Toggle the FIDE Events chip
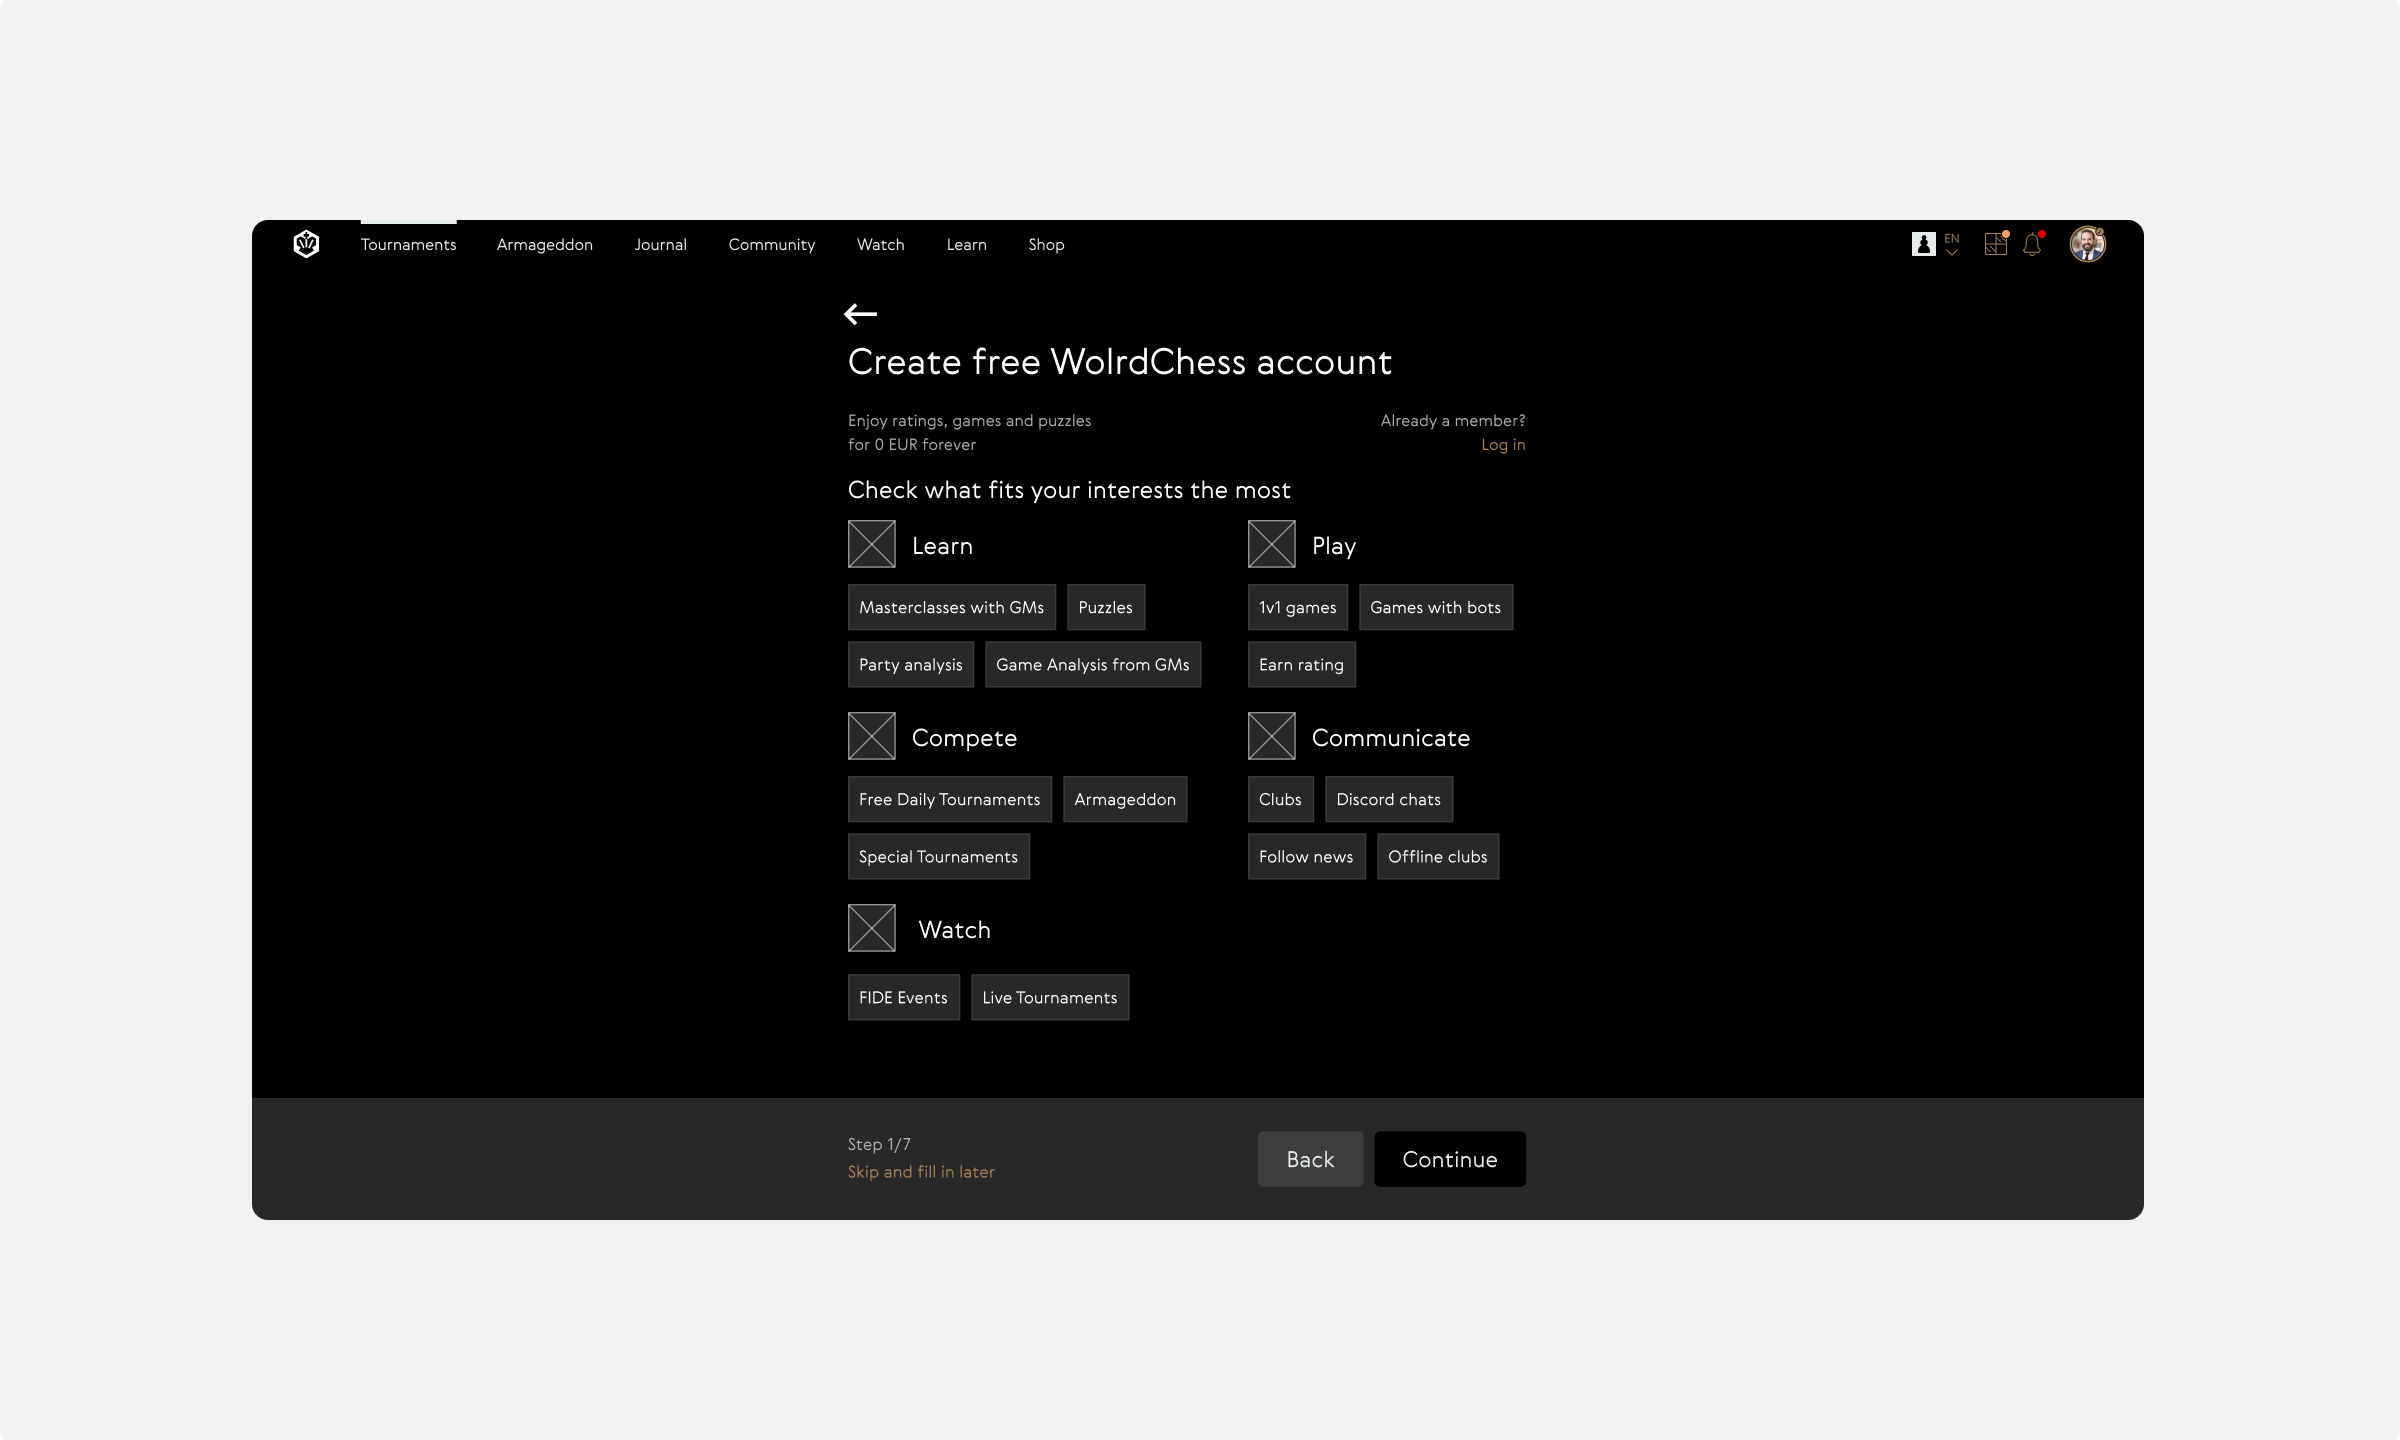Image resolution: width=2400 pixels, height=1440 pixels. (903, 997)
